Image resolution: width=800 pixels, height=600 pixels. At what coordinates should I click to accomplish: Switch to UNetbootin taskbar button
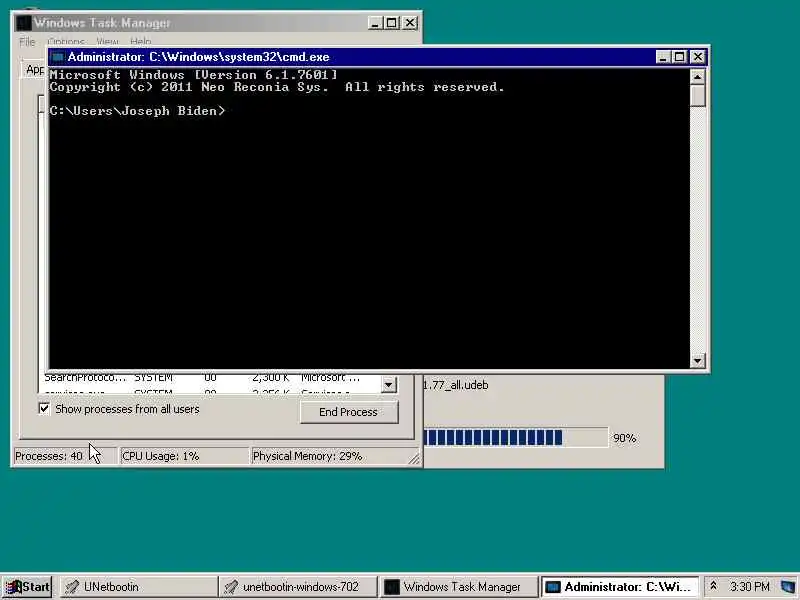138,587
